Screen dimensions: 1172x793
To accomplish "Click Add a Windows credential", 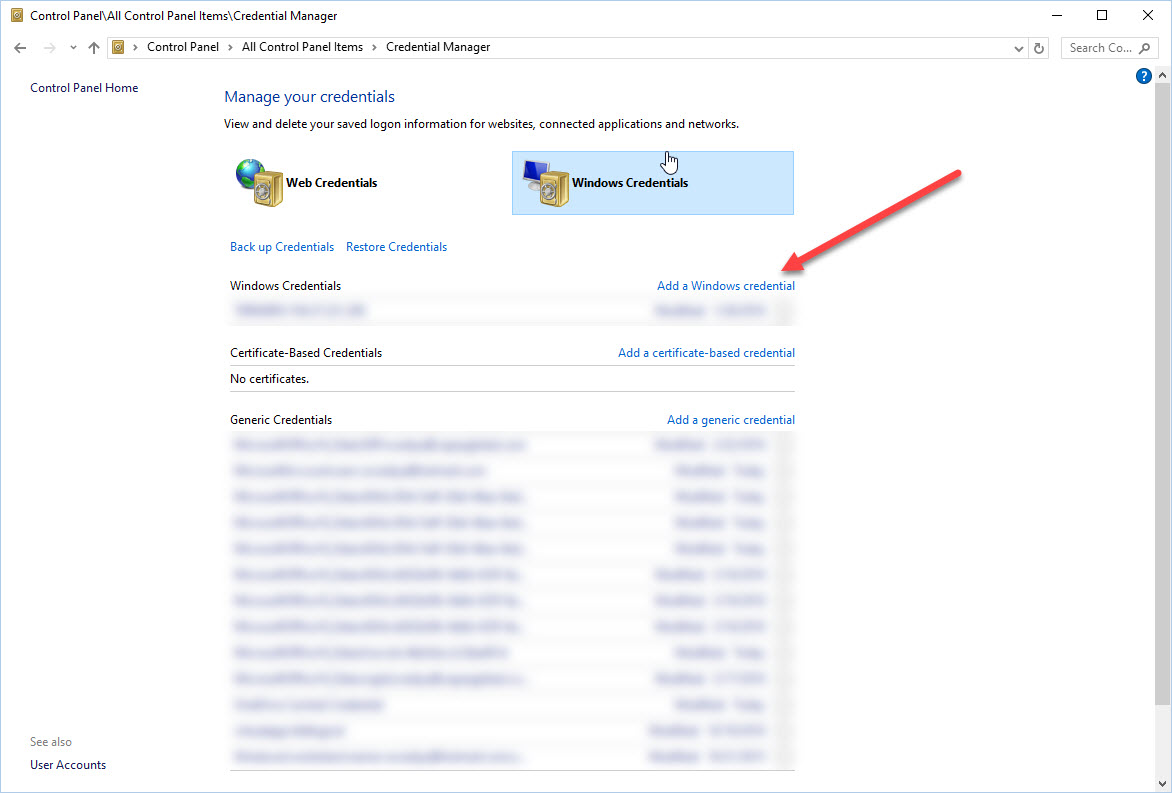I will pos(726,286).
